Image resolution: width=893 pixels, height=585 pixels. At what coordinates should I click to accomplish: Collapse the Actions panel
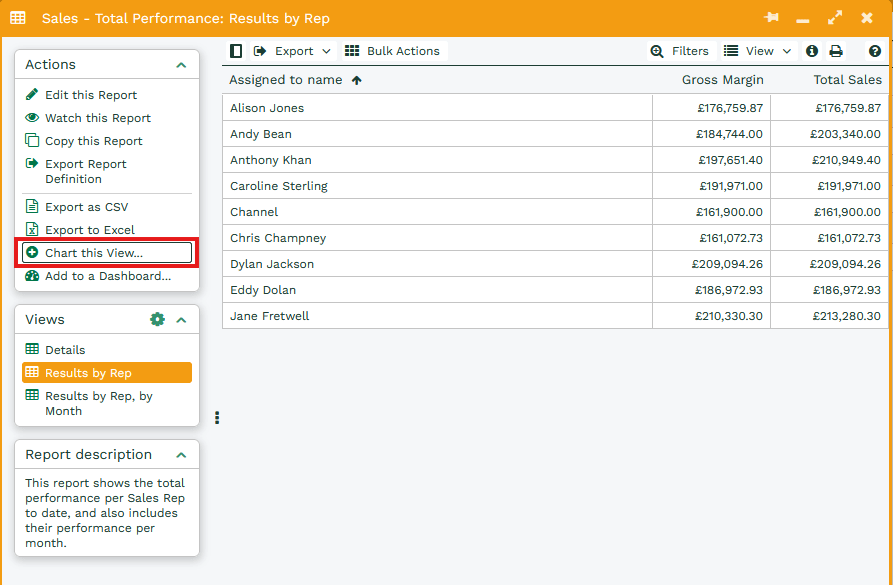[181, 65]
